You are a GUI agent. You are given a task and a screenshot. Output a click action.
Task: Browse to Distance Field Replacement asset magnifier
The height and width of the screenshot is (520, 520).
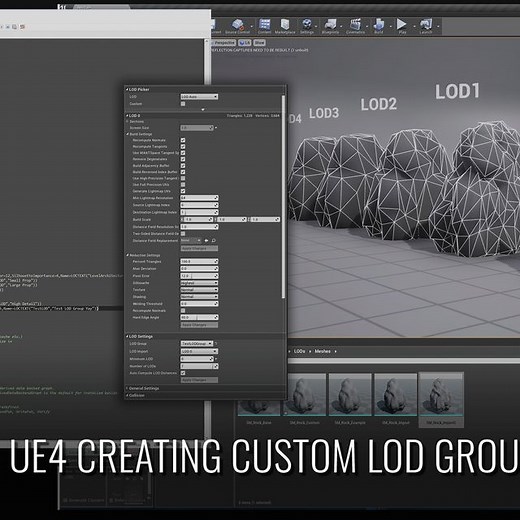tap(214, 240)
